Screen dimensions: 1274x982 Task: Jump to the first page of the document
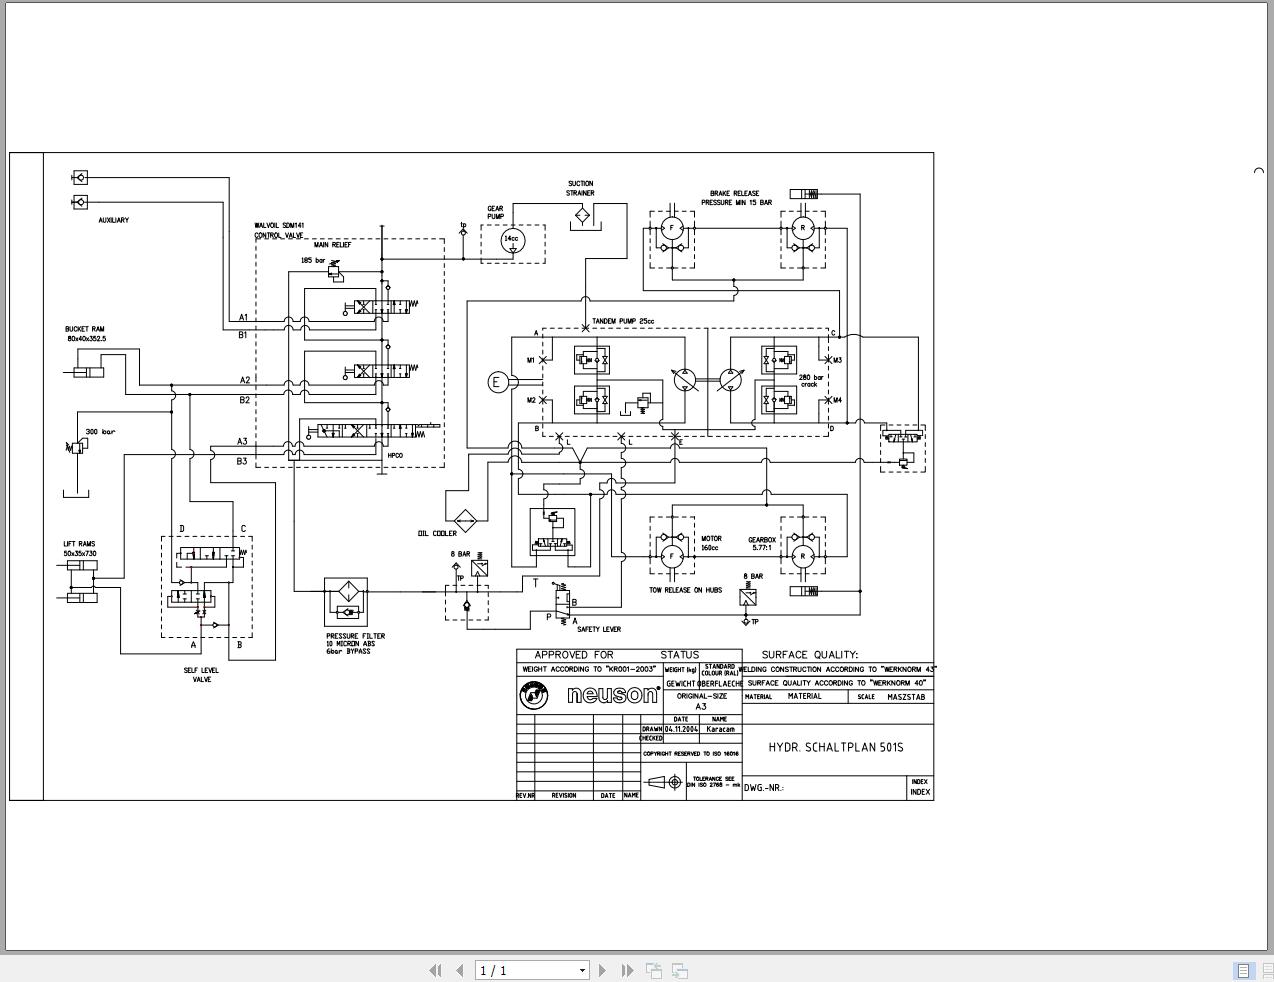coord(437,970)
